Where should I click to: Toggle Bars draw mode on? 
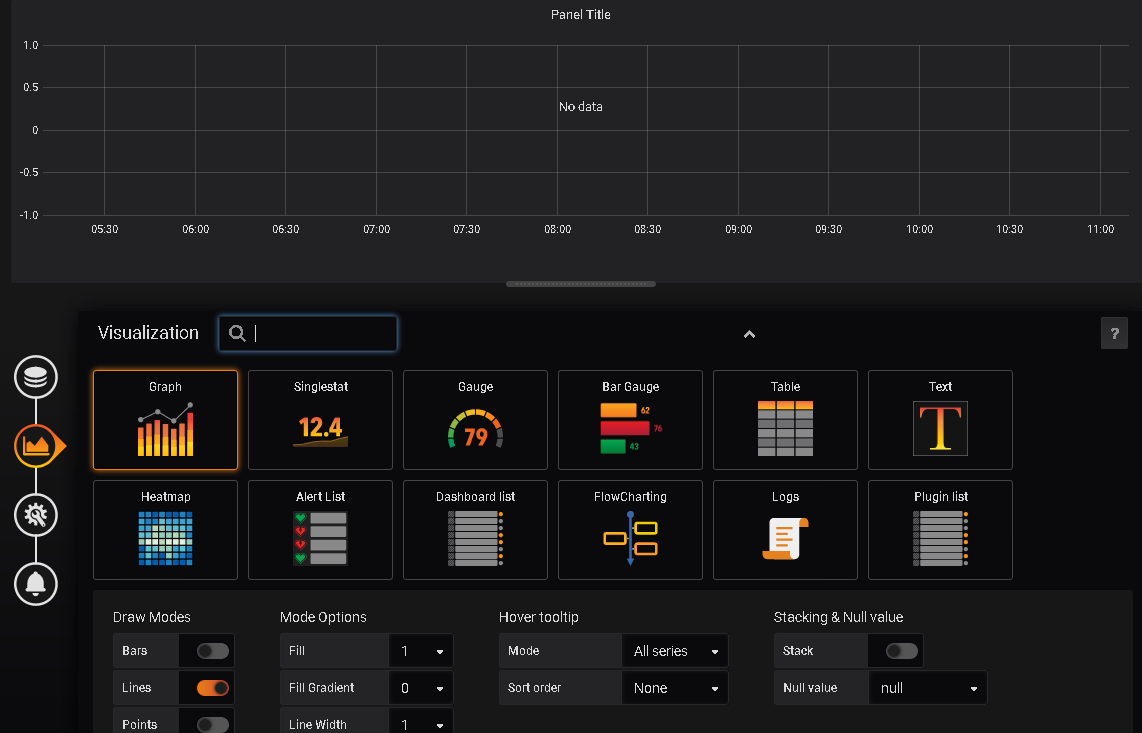pos(207,651)
